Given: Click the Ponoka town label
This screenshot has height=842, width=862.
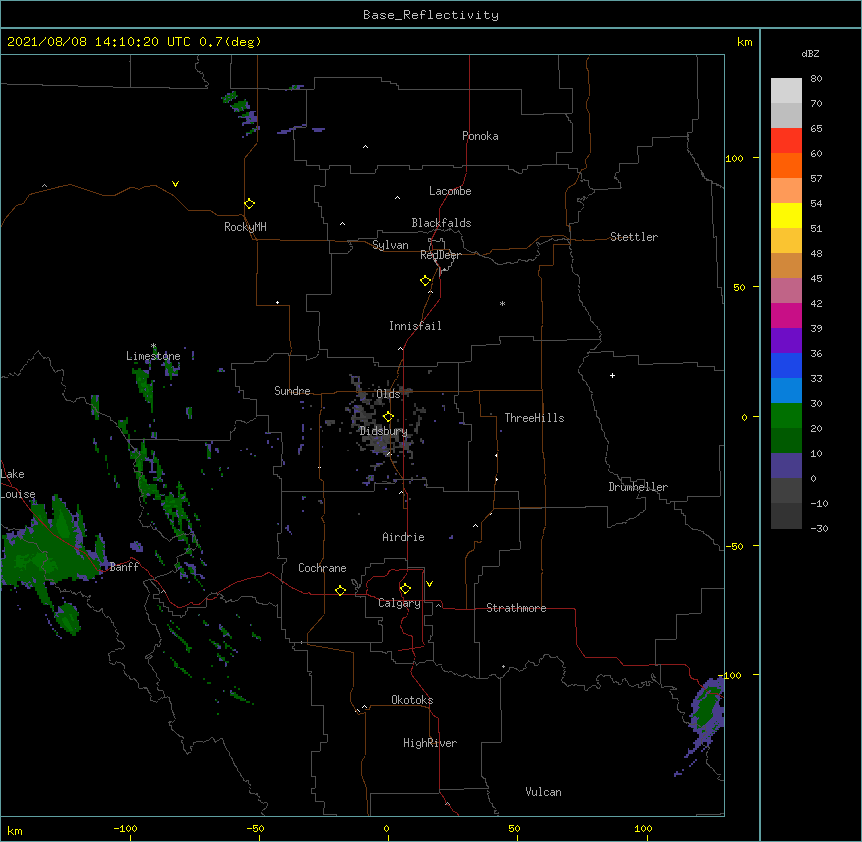Looking at the screenshot, I should click(x=480, y=136).
